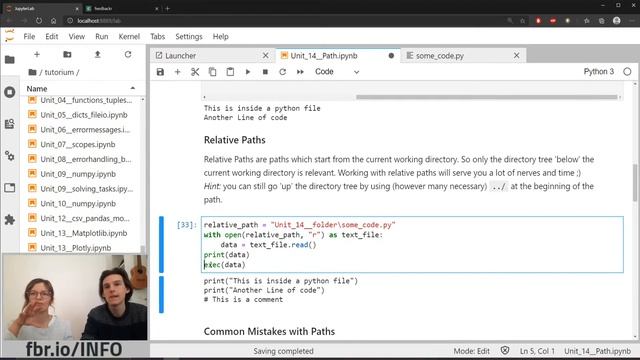Open the Commands palette sidebar icon
Image resolution: width=640 pixels, height=360 pixels.
pos(10,124)
